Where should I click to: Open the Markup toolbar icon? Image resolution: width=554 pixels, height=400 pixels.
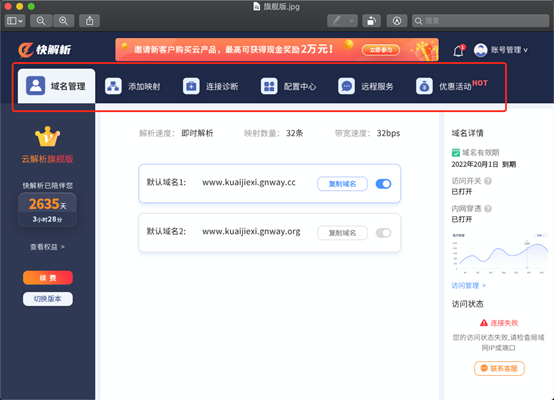pos(397,21)
